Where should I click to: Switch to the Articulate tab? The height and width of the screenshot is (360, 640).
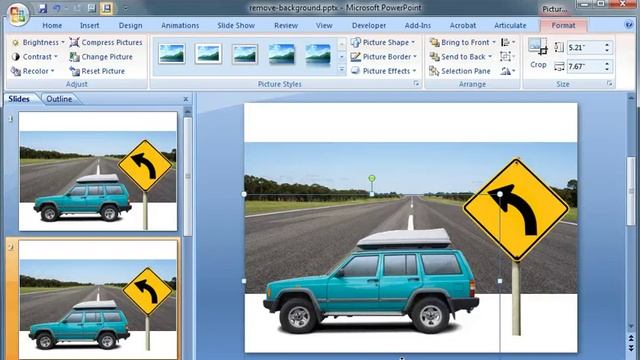point(510,25)
